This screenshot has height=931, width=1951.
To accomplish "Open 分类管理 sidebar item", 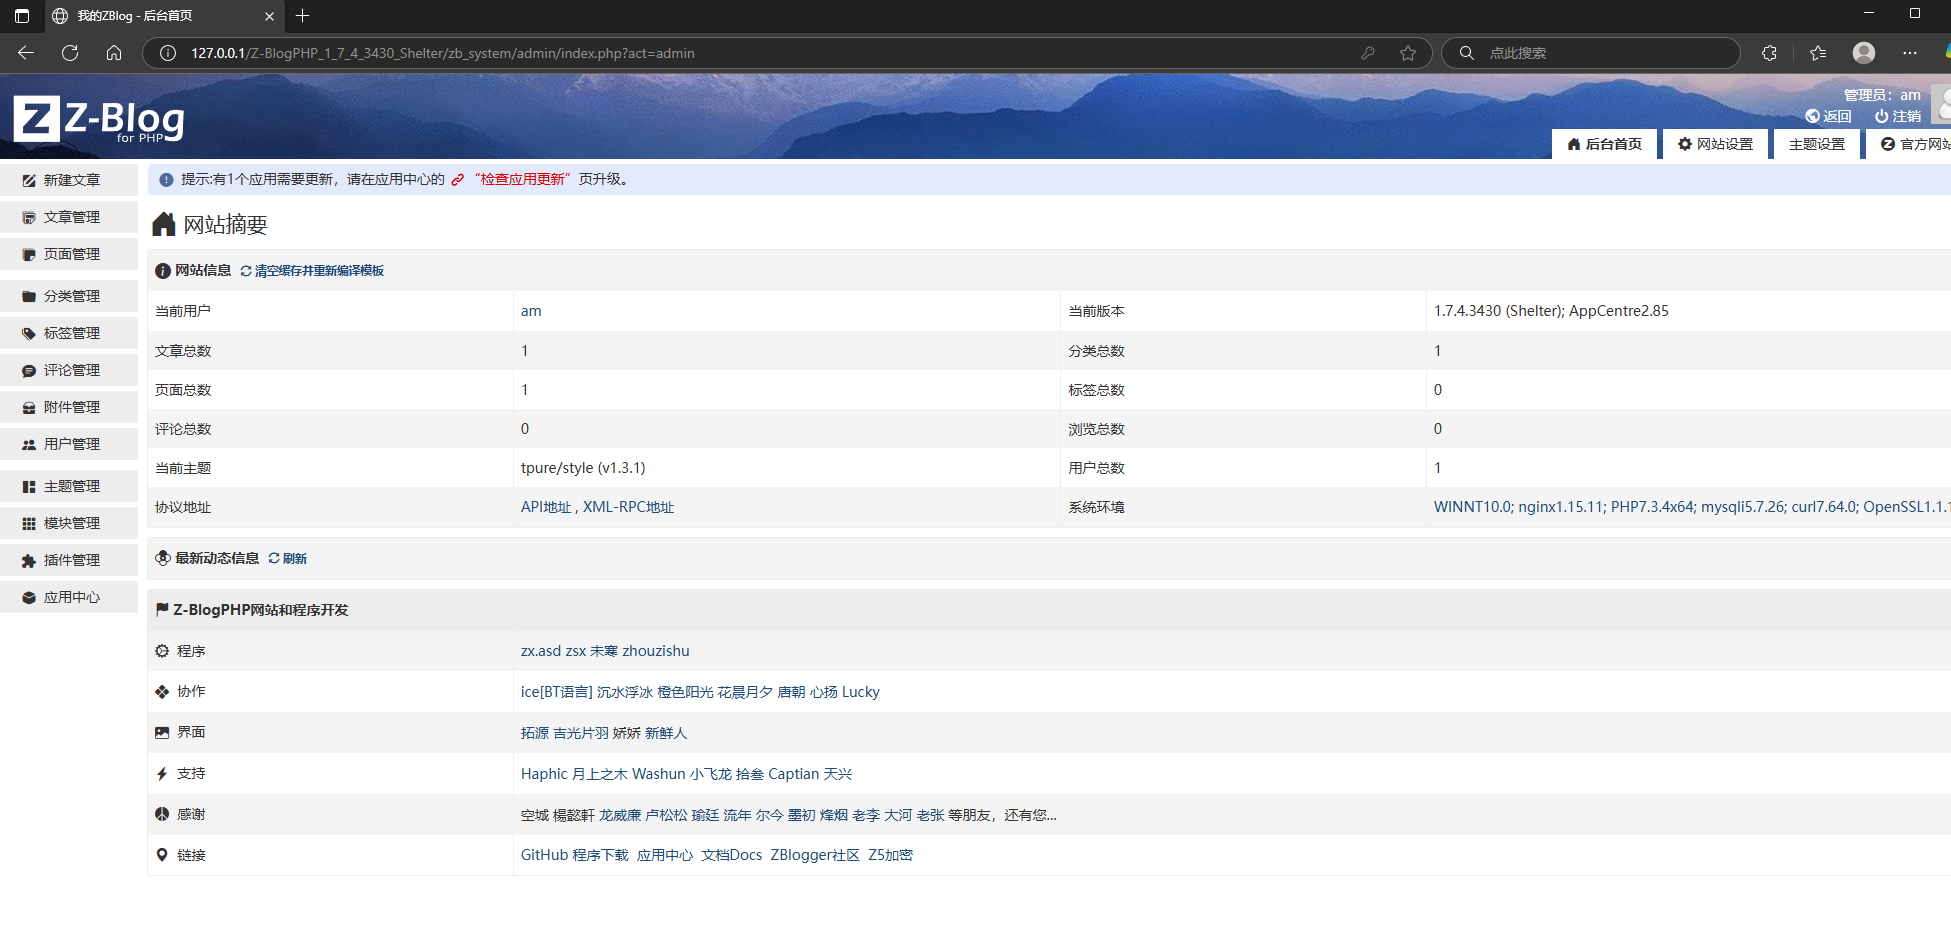I will click(x=69, y=296).
